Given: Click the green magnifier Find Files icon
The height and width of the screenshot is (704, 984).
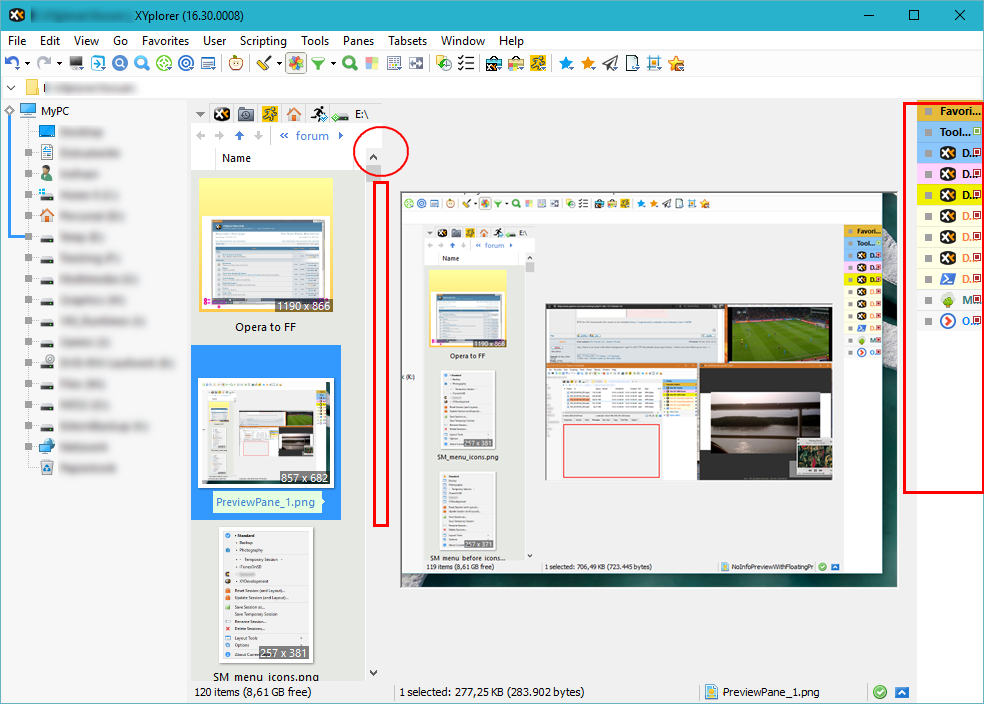Looking at the screenshot, I should [350, 63].
